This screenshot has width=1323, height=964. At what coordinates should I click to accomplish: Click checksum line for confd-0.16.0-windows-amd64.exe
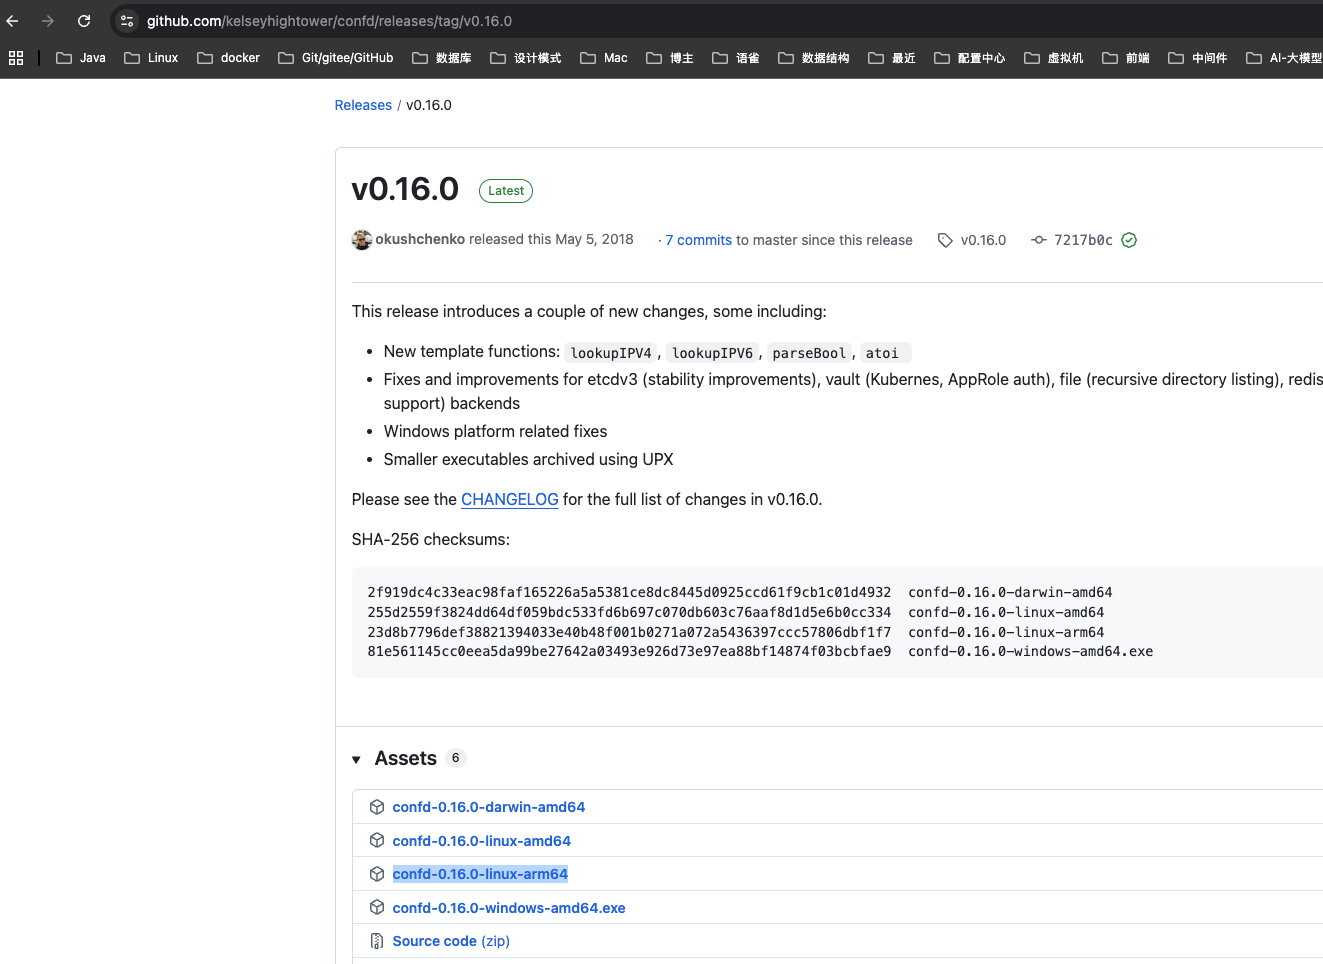(x=760, y=651)
